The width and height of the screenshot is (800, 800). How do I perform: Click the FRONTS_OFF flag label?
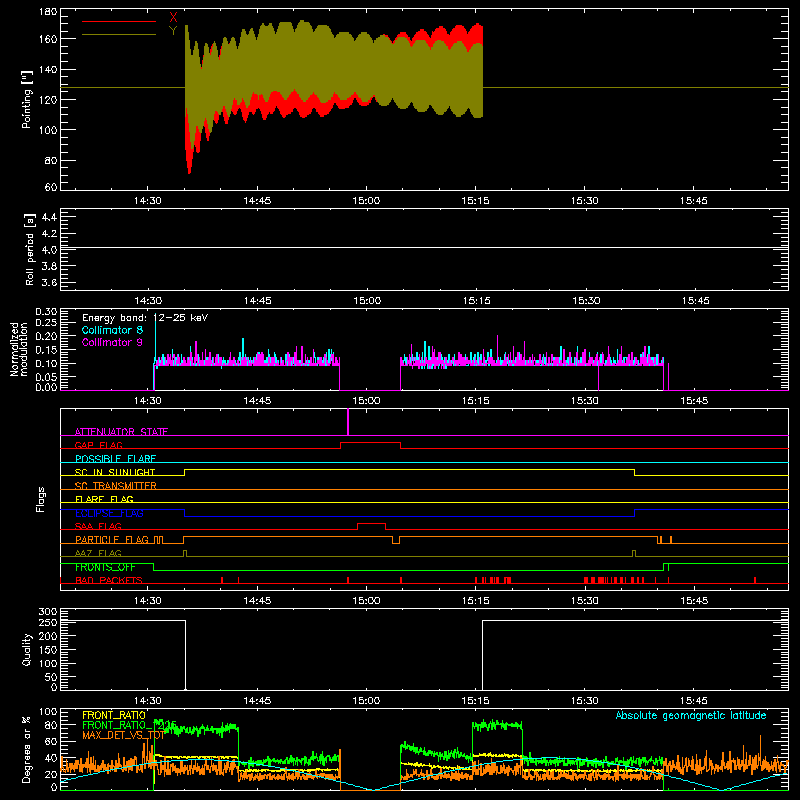(x=105, y=567)
